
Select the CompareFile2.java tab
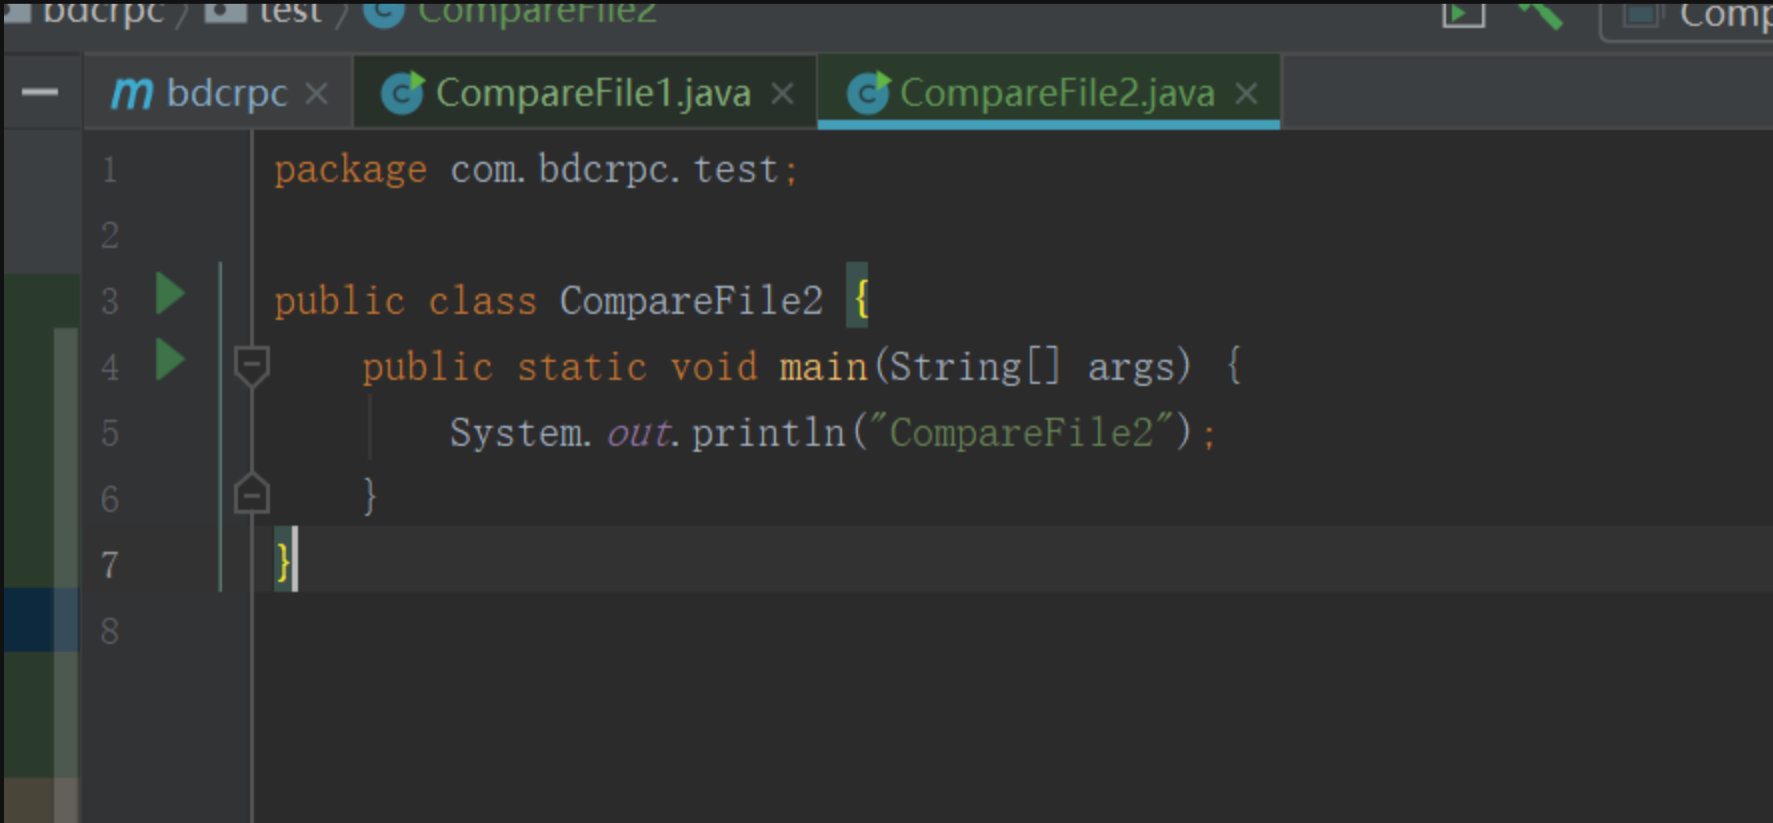coord(1049,93)
